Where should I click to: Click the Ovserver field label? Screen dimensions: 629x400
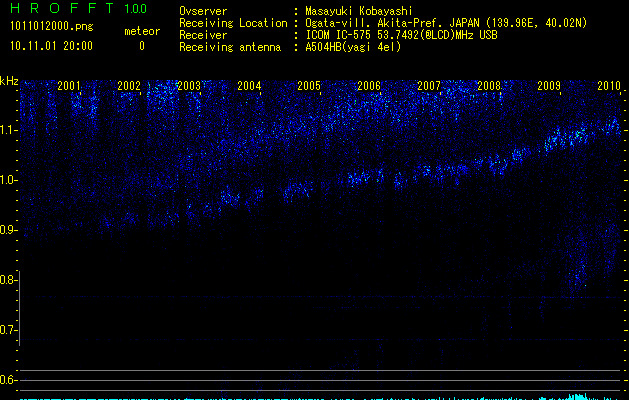point(203,11)
